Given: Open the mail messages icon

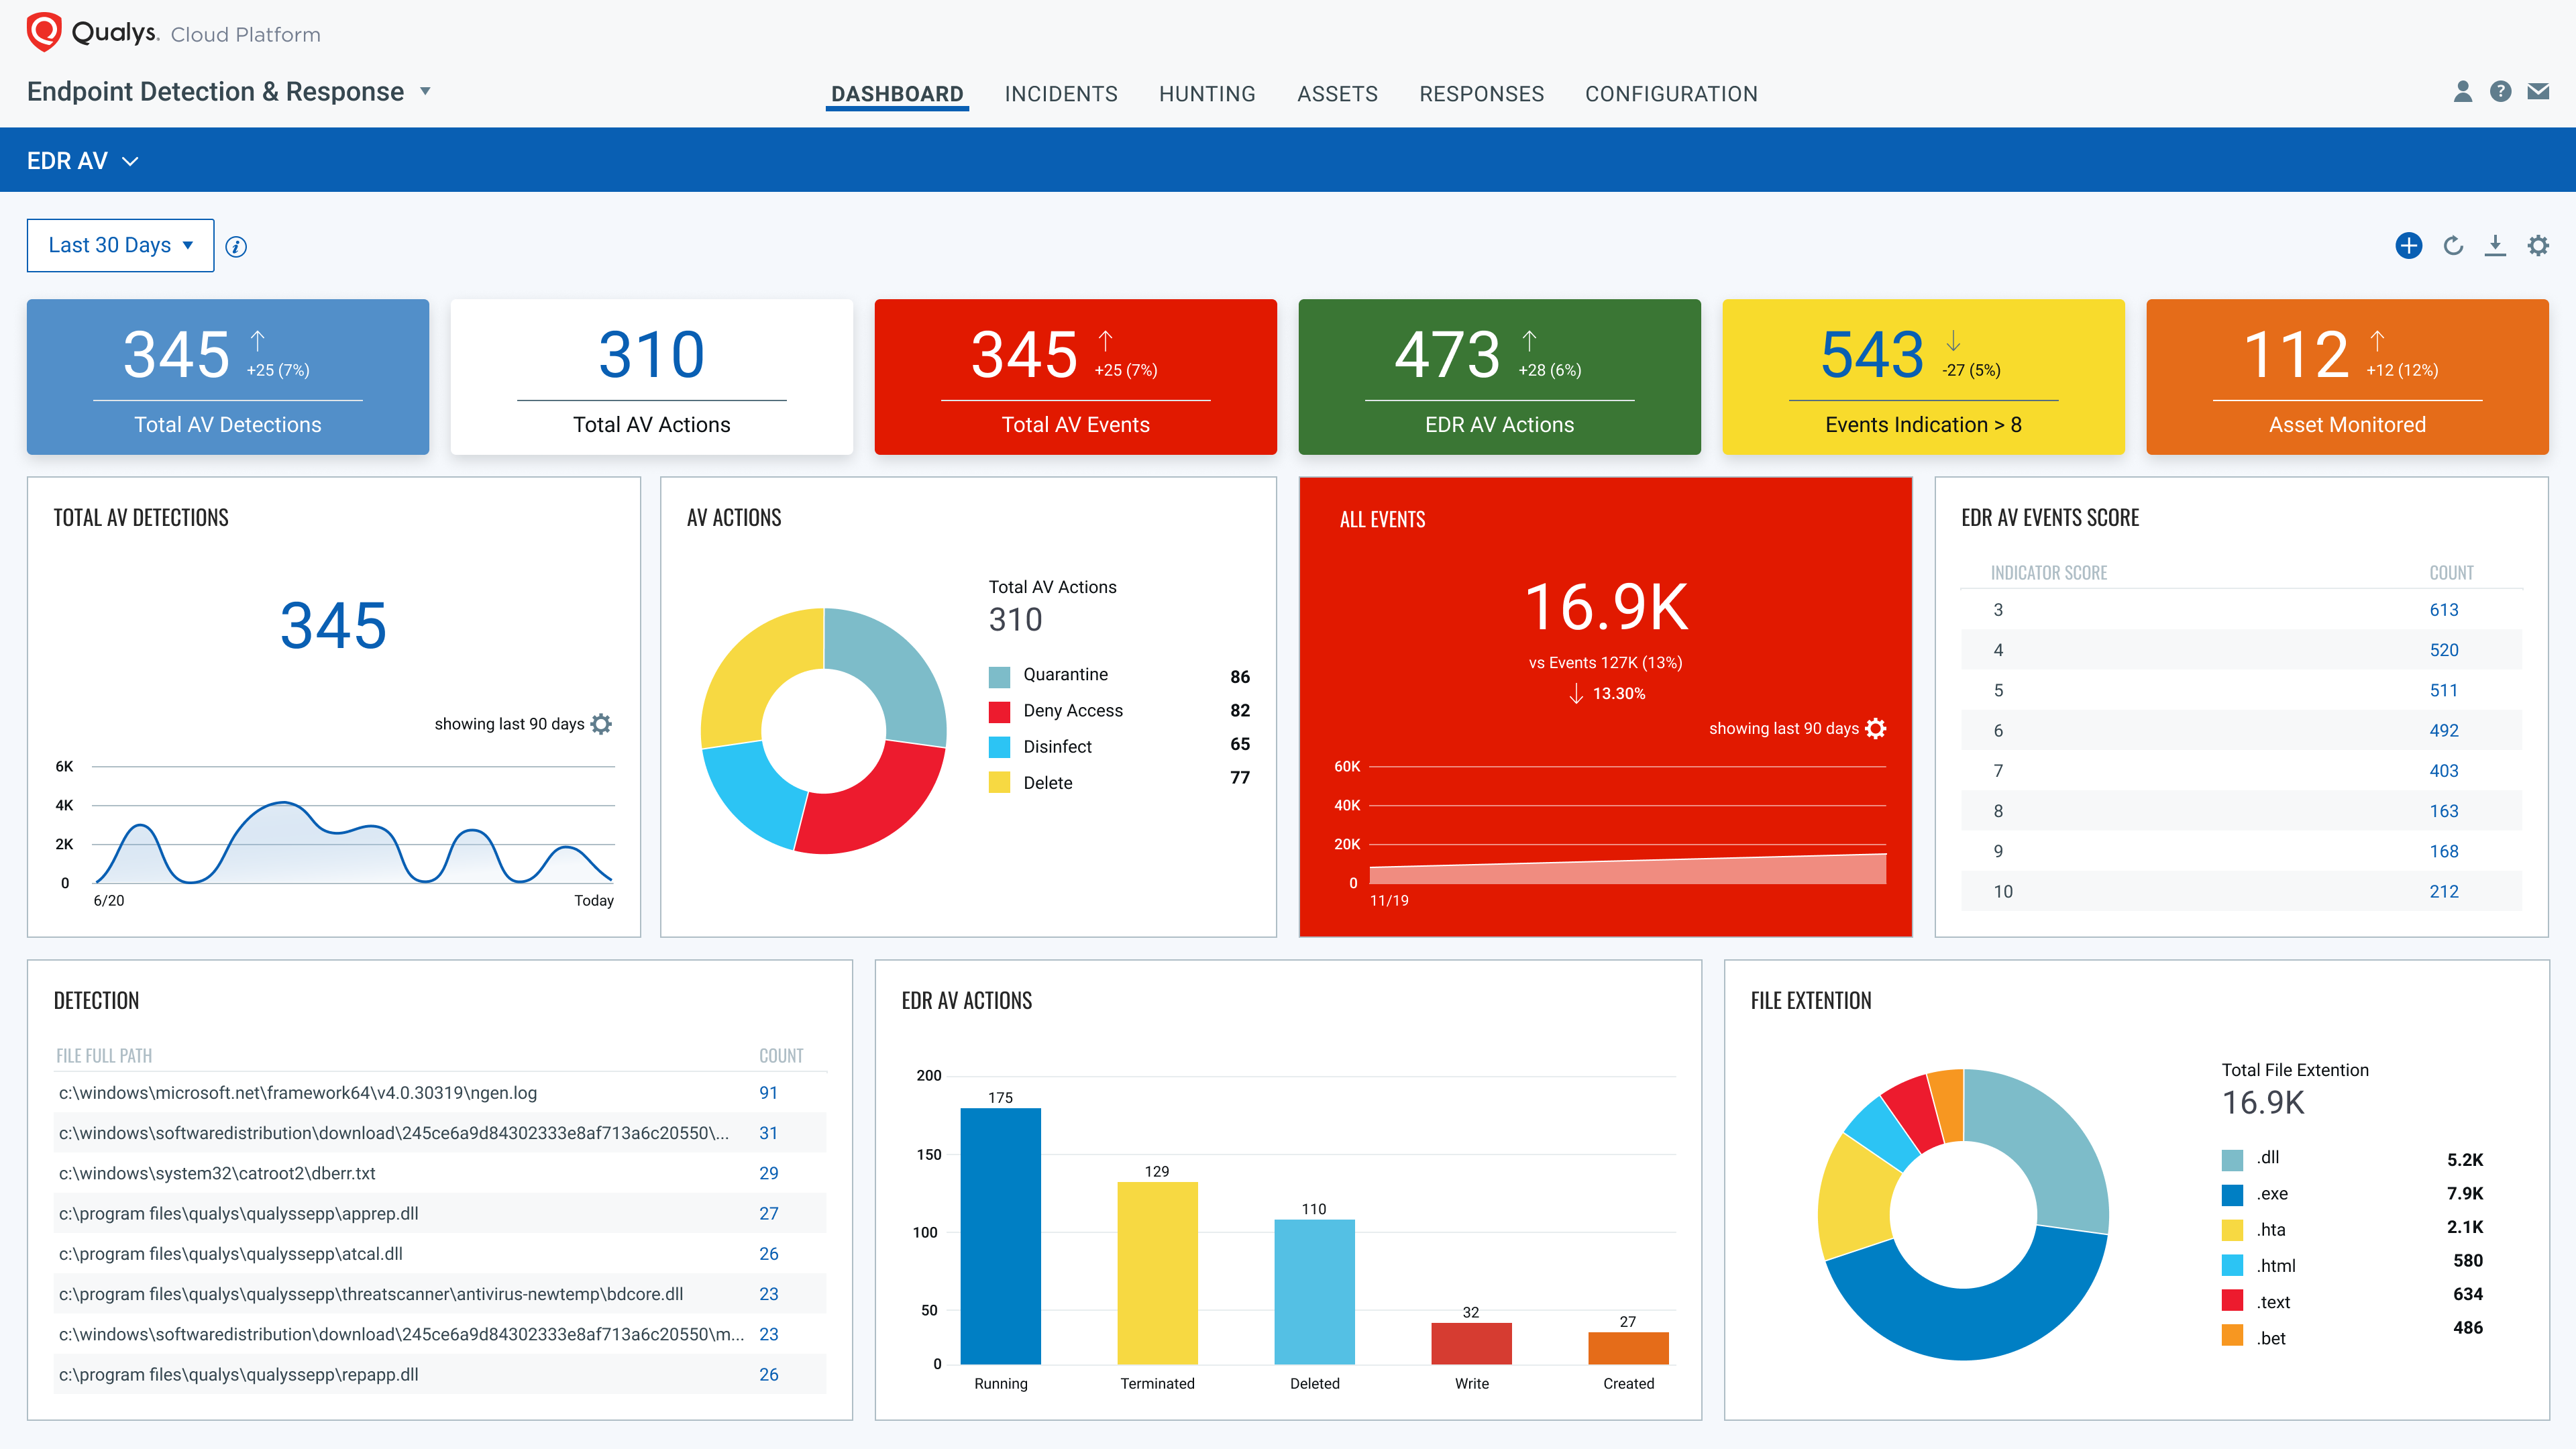Looking at the screenshot, I should pos(2538,92).
